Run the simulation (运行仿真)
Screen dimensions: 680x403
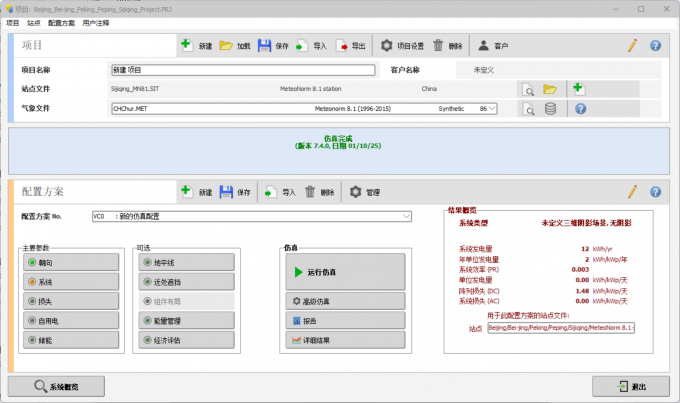(345, 272)
